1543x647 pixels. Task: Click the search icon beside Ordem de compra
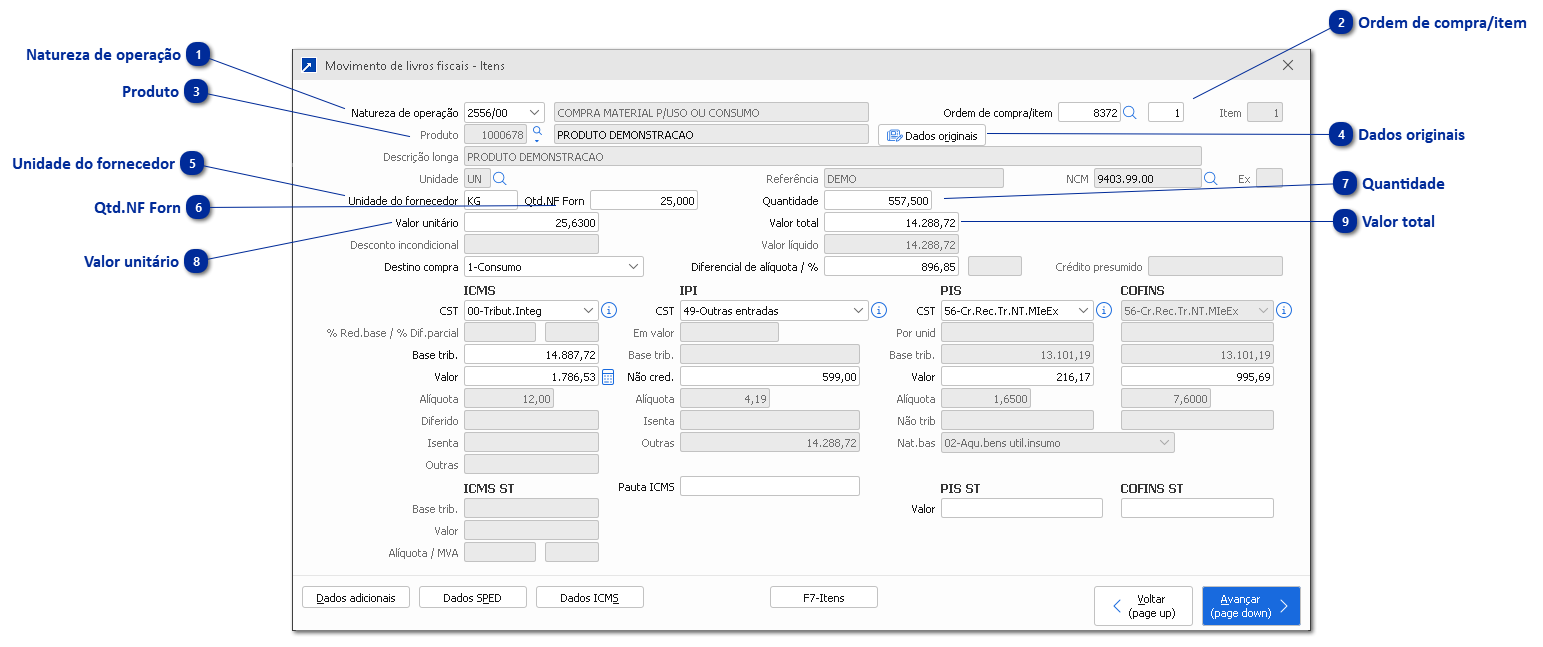[1130, 113]
